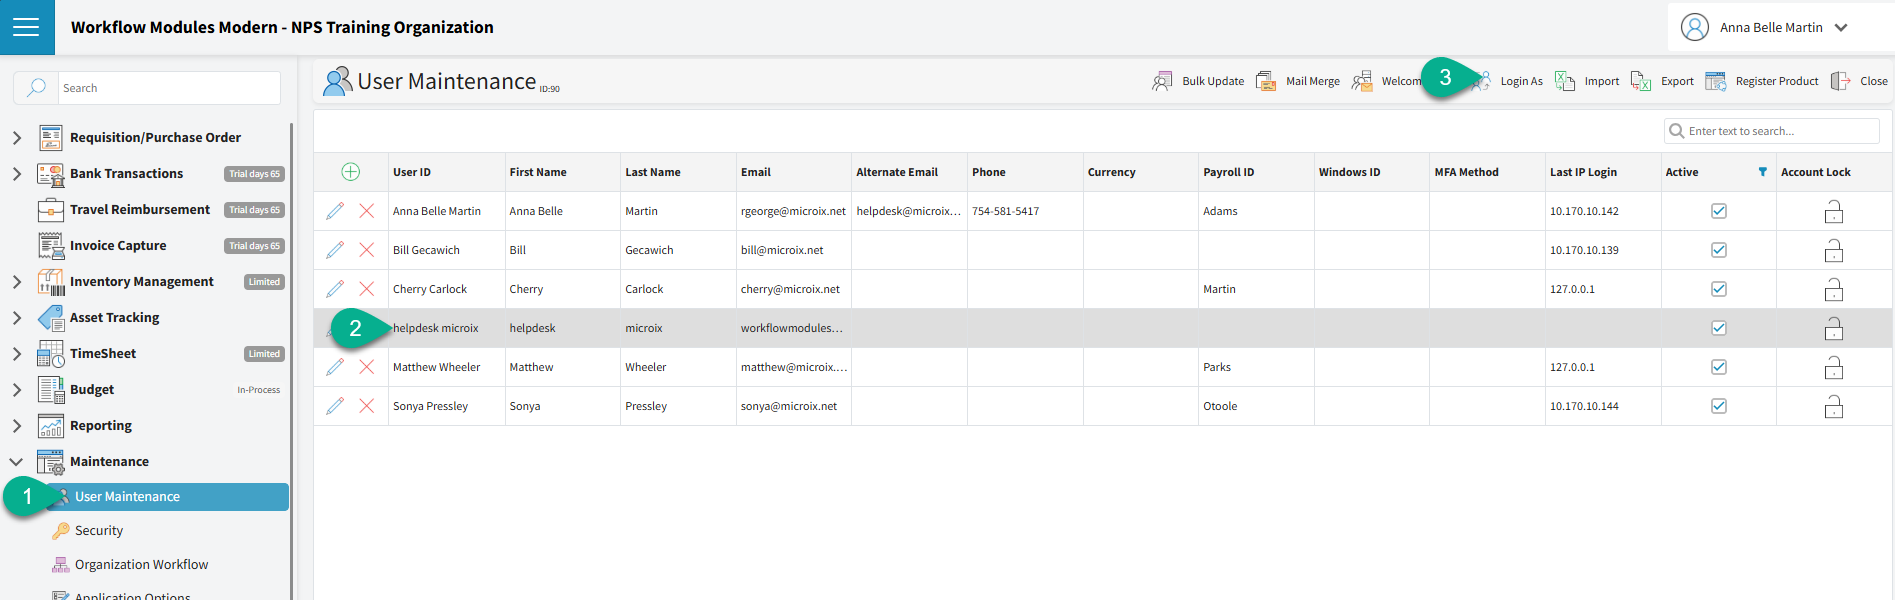
Task: Click account lock icon for Sonya Pressley
Action: pyautogui.click(x=1833, y=407)
